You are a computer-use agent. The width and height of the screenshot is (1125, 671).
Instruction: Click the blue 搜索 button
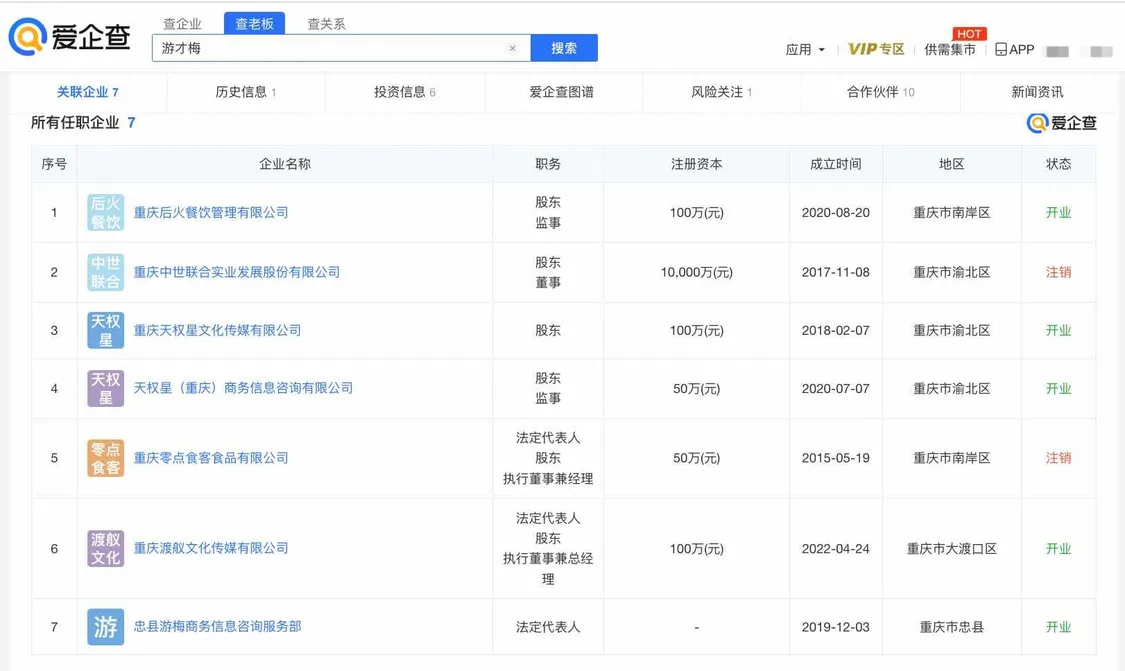tap(564, 48)
